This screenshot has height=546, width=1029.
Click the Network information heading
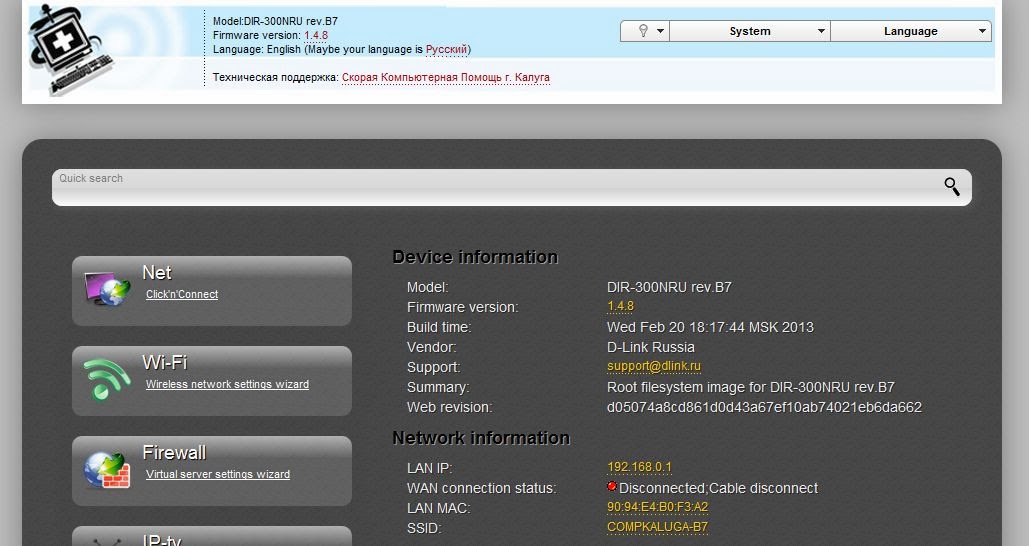click(481, 438)
